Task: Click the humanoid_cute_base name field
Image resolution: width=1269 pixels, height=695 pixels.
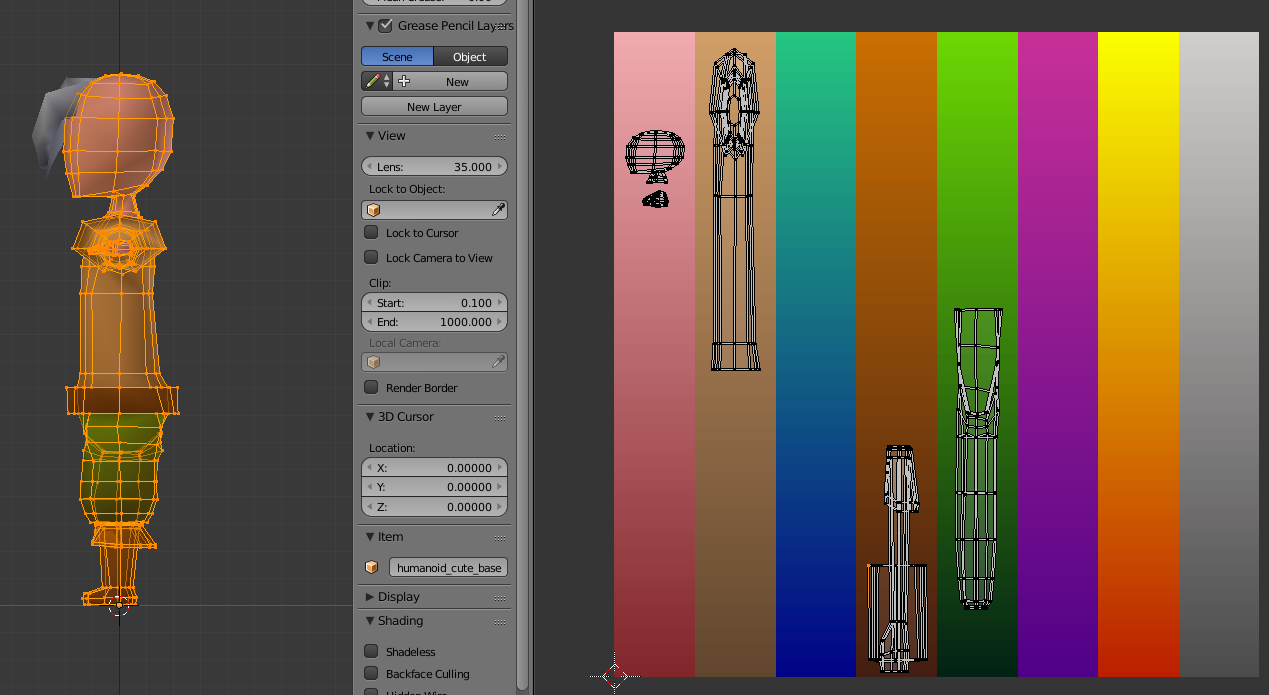Action: [448, 568]
